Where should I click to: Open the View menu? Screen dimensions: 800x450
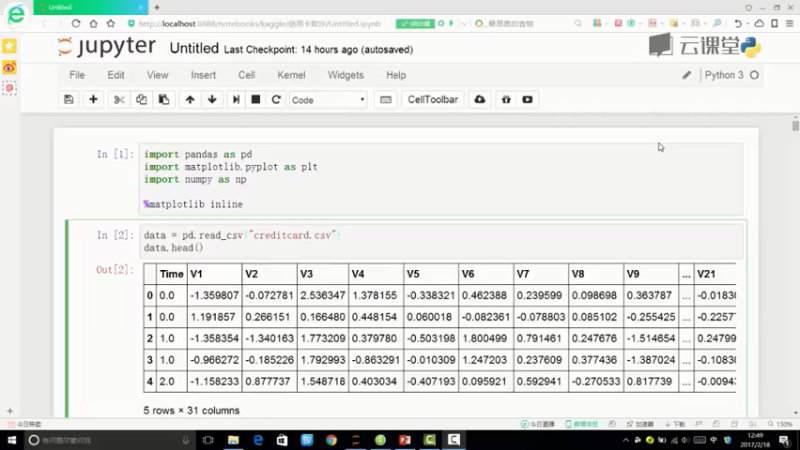coord(158,75)
